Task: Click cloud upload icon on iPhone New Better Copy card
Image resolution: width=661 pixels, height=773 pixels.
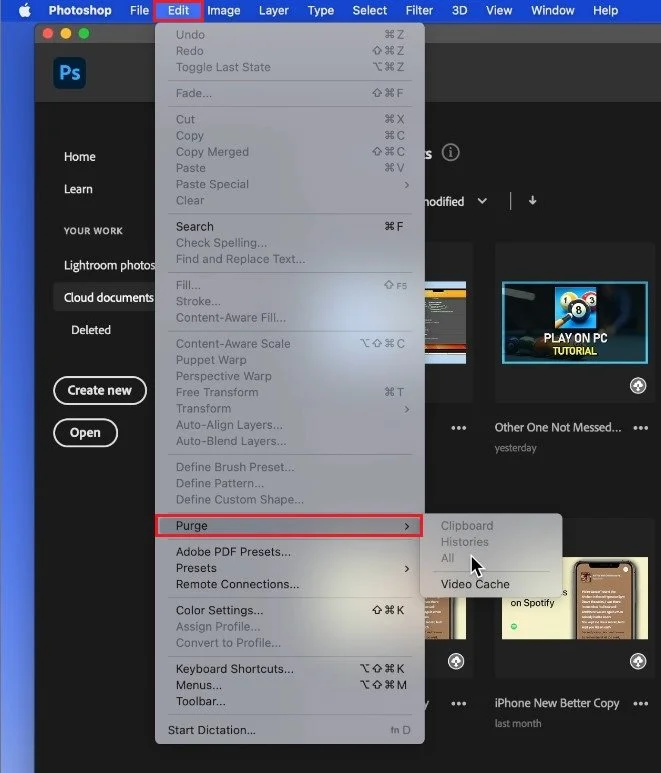Action: tap(638, 661)
